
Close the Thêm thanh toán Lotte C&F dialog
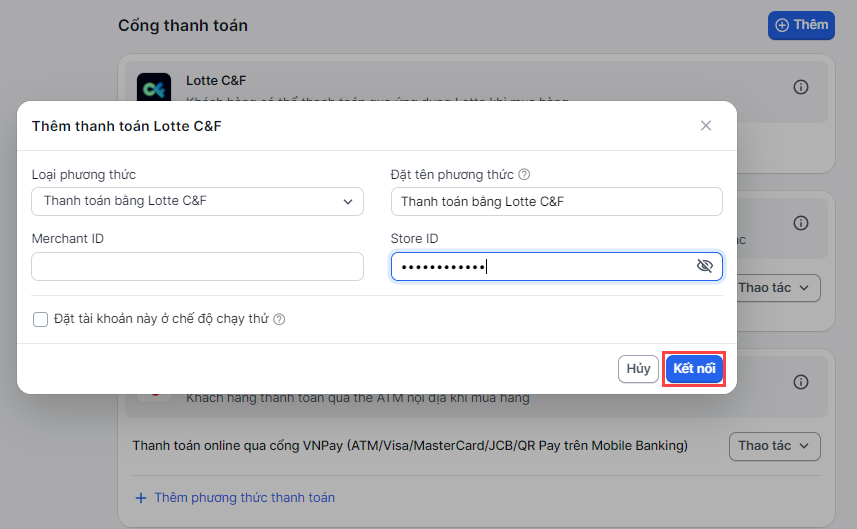click(706, 126)
